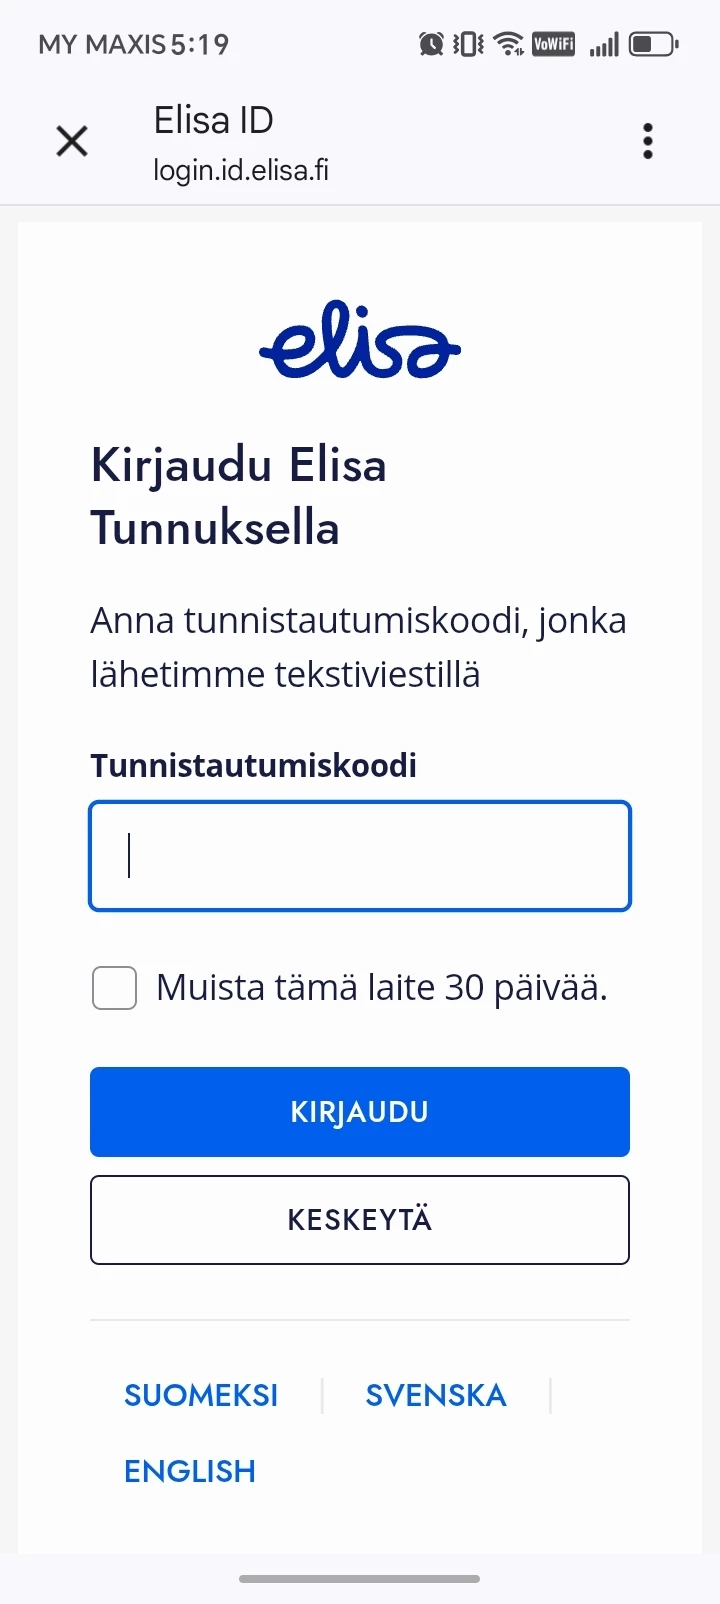Tap the vibrate mode status icon
720x1604 pixels.
coord(468,44)
